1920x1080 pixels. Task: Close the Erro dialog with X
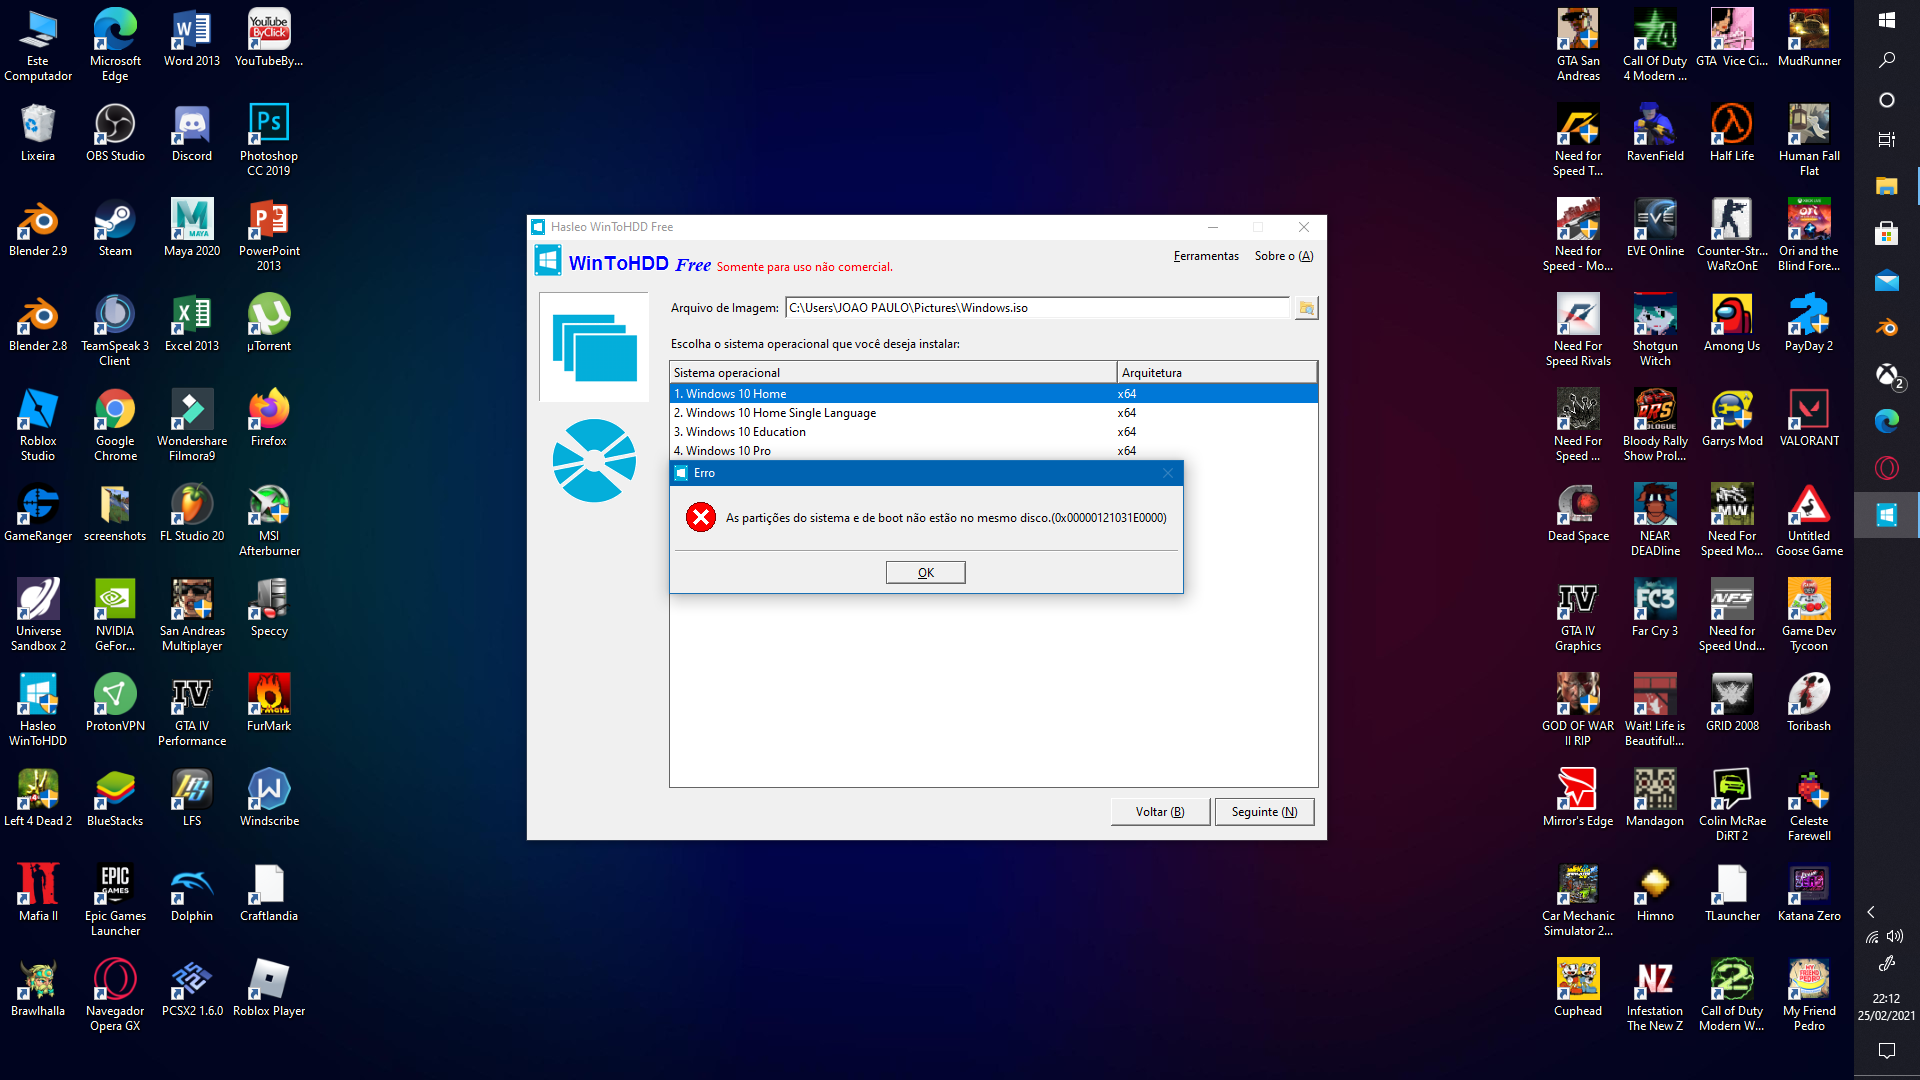(x=1168, y=473)
